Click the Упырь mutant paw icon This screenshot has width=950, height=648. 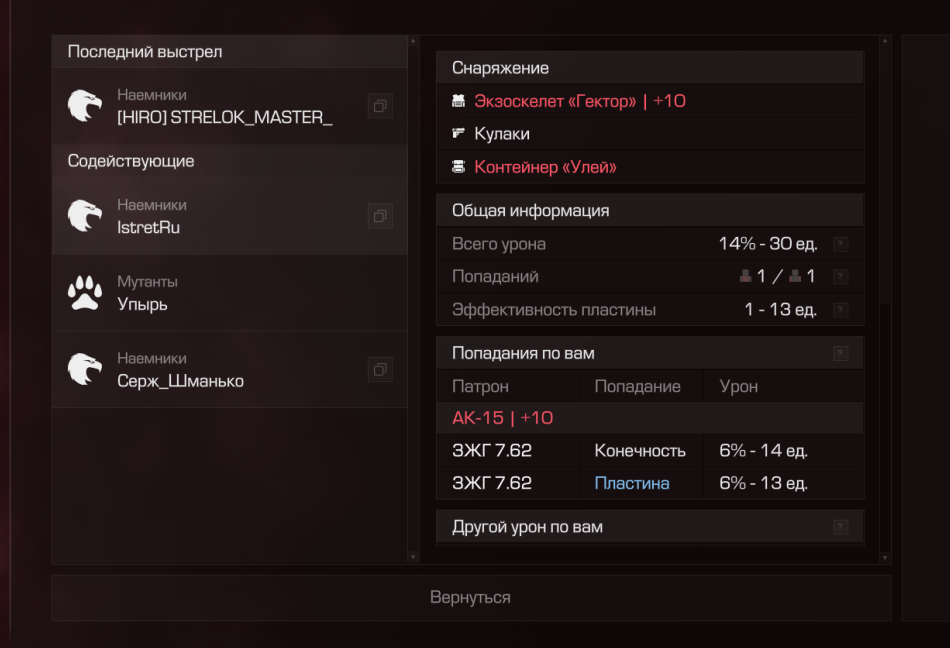click(x=85, y=293)
